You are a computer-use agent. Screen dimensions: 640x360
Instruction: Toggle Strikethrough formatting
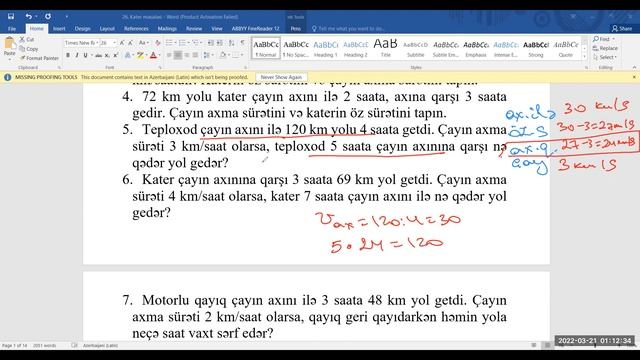pos(98,55)
